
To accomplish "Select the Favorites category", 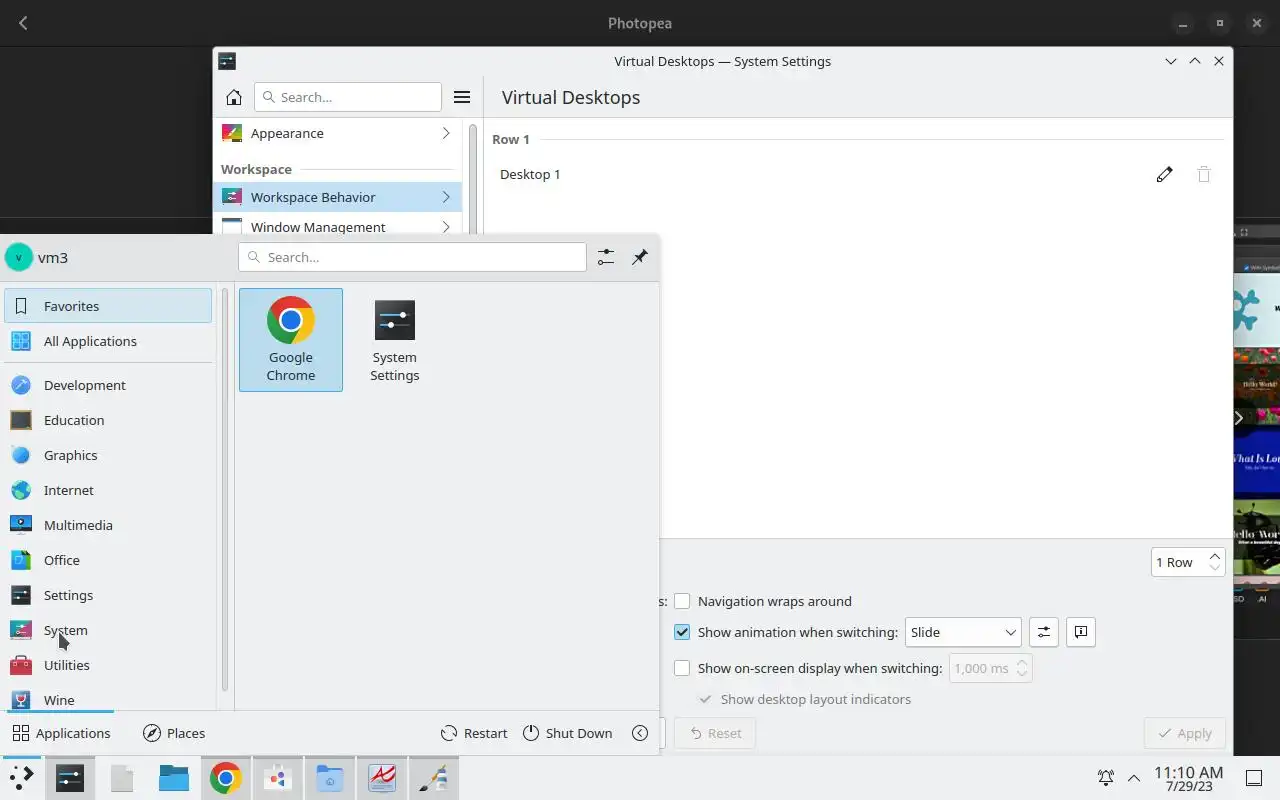I will point(108,306).
